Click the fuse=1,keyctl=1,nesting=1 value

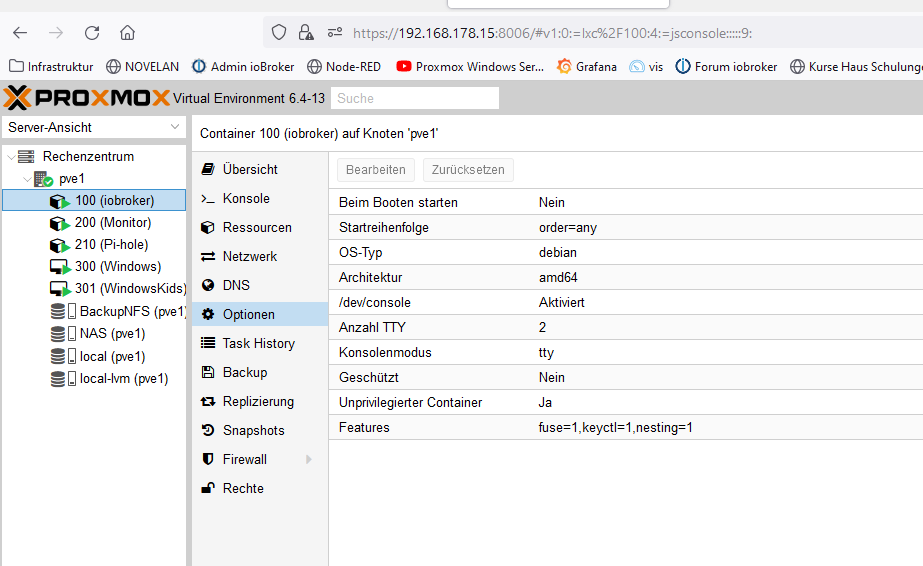pyautogui.click(x=615, y=427)
